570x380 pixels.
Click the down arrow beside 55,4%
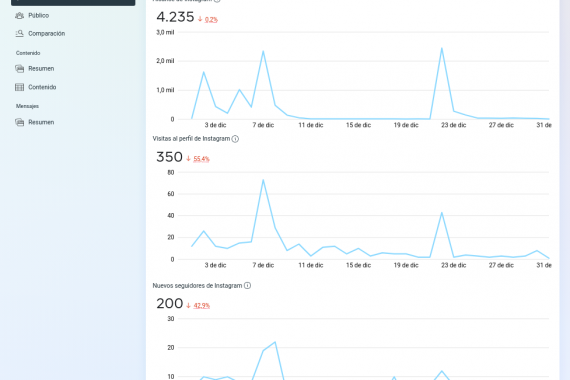188,159
